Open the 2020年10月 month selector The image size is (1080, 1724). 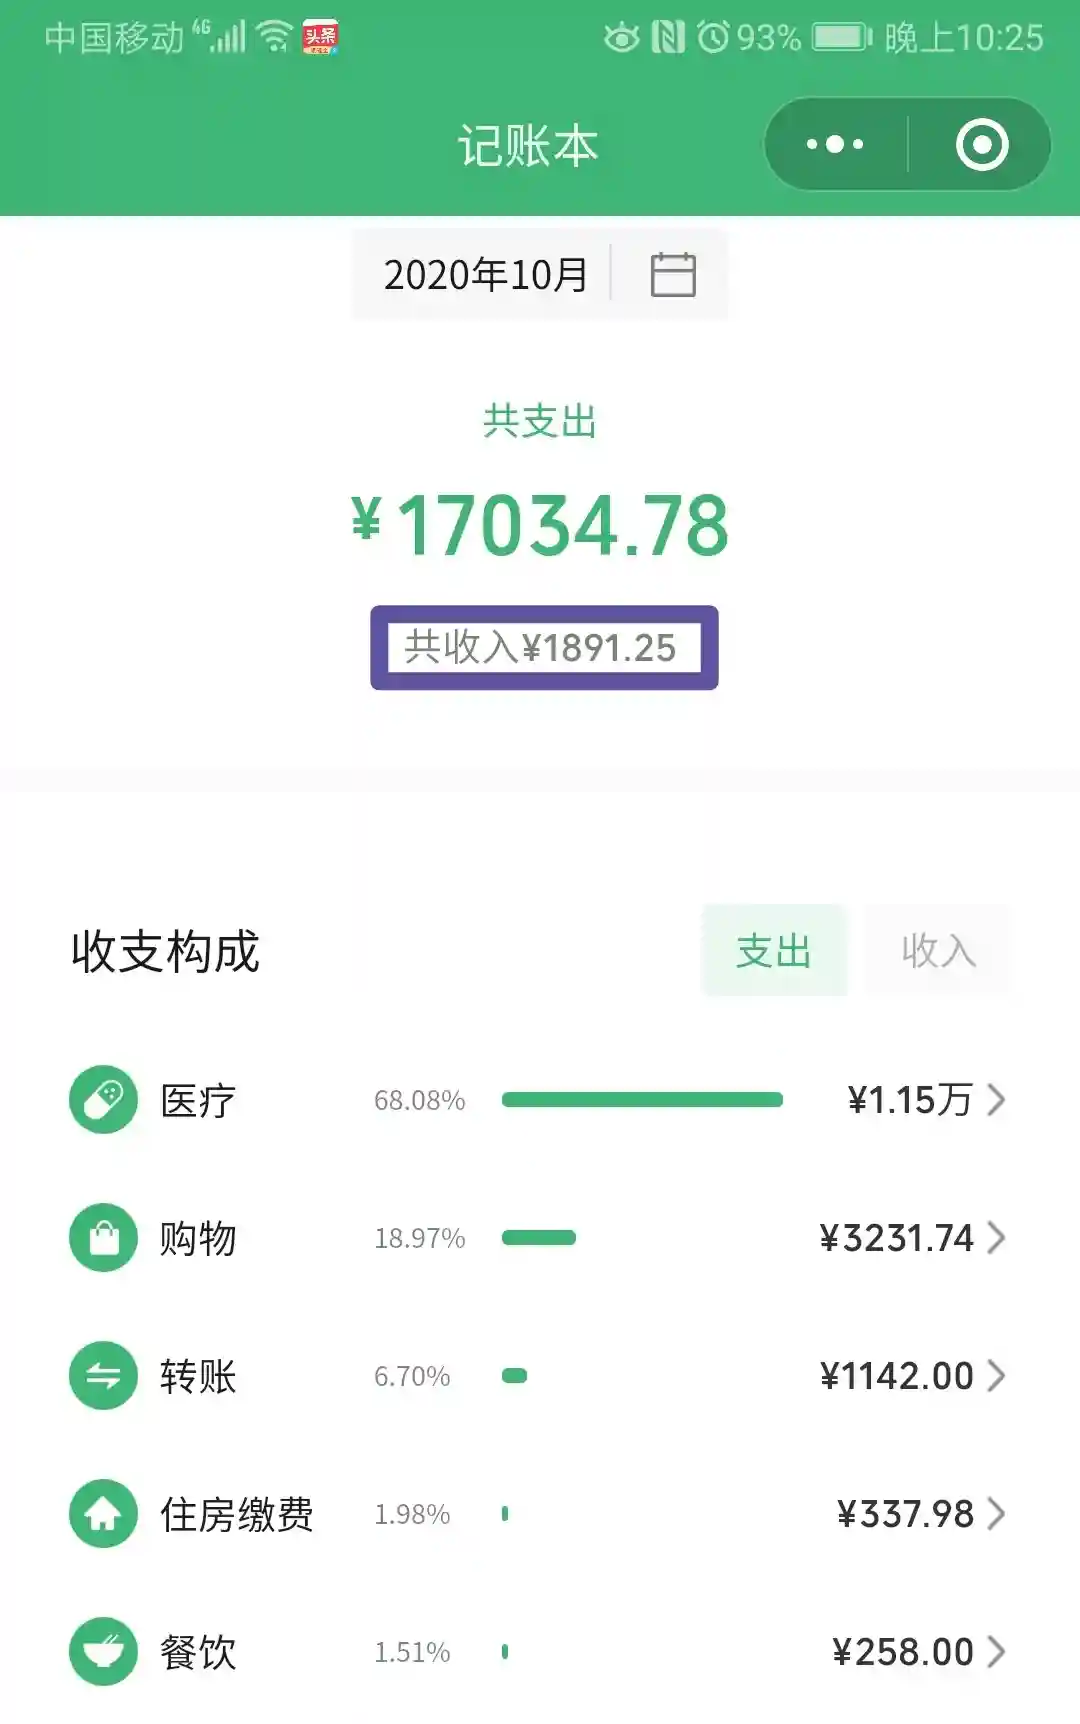coord(486,275)
